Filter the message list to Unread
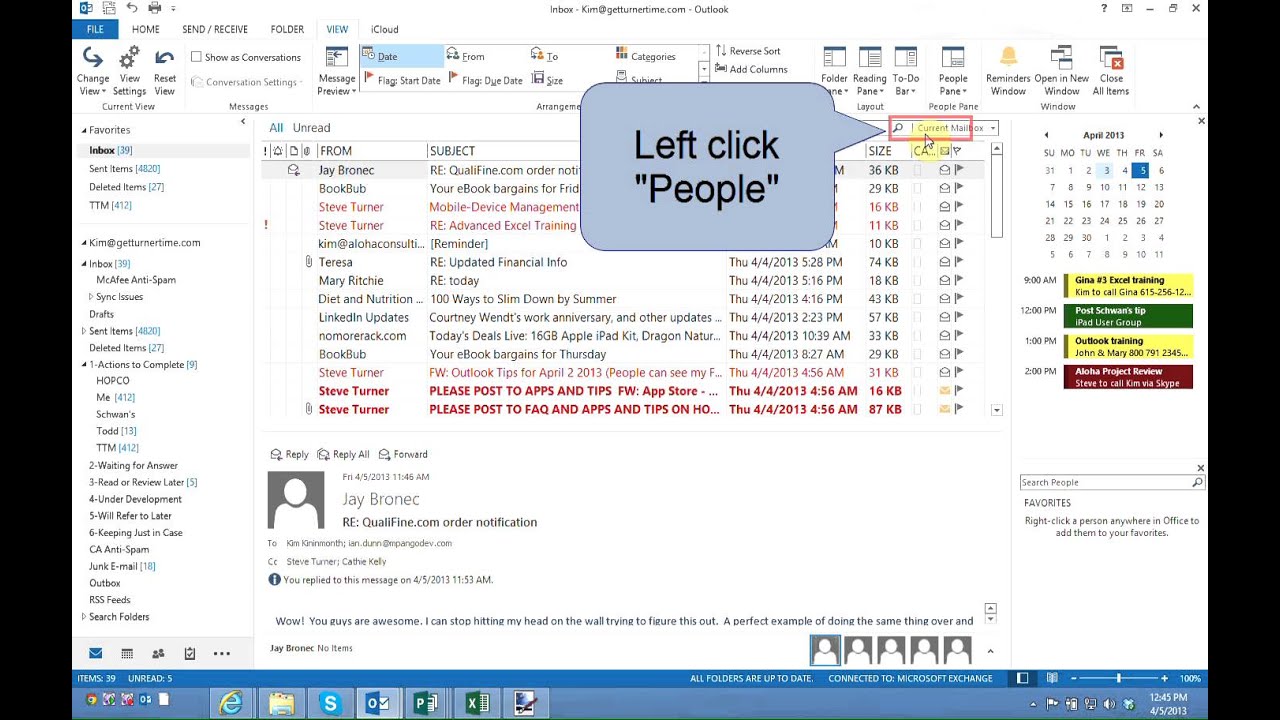Screen dimensions: 1280x720 (311, 127)
